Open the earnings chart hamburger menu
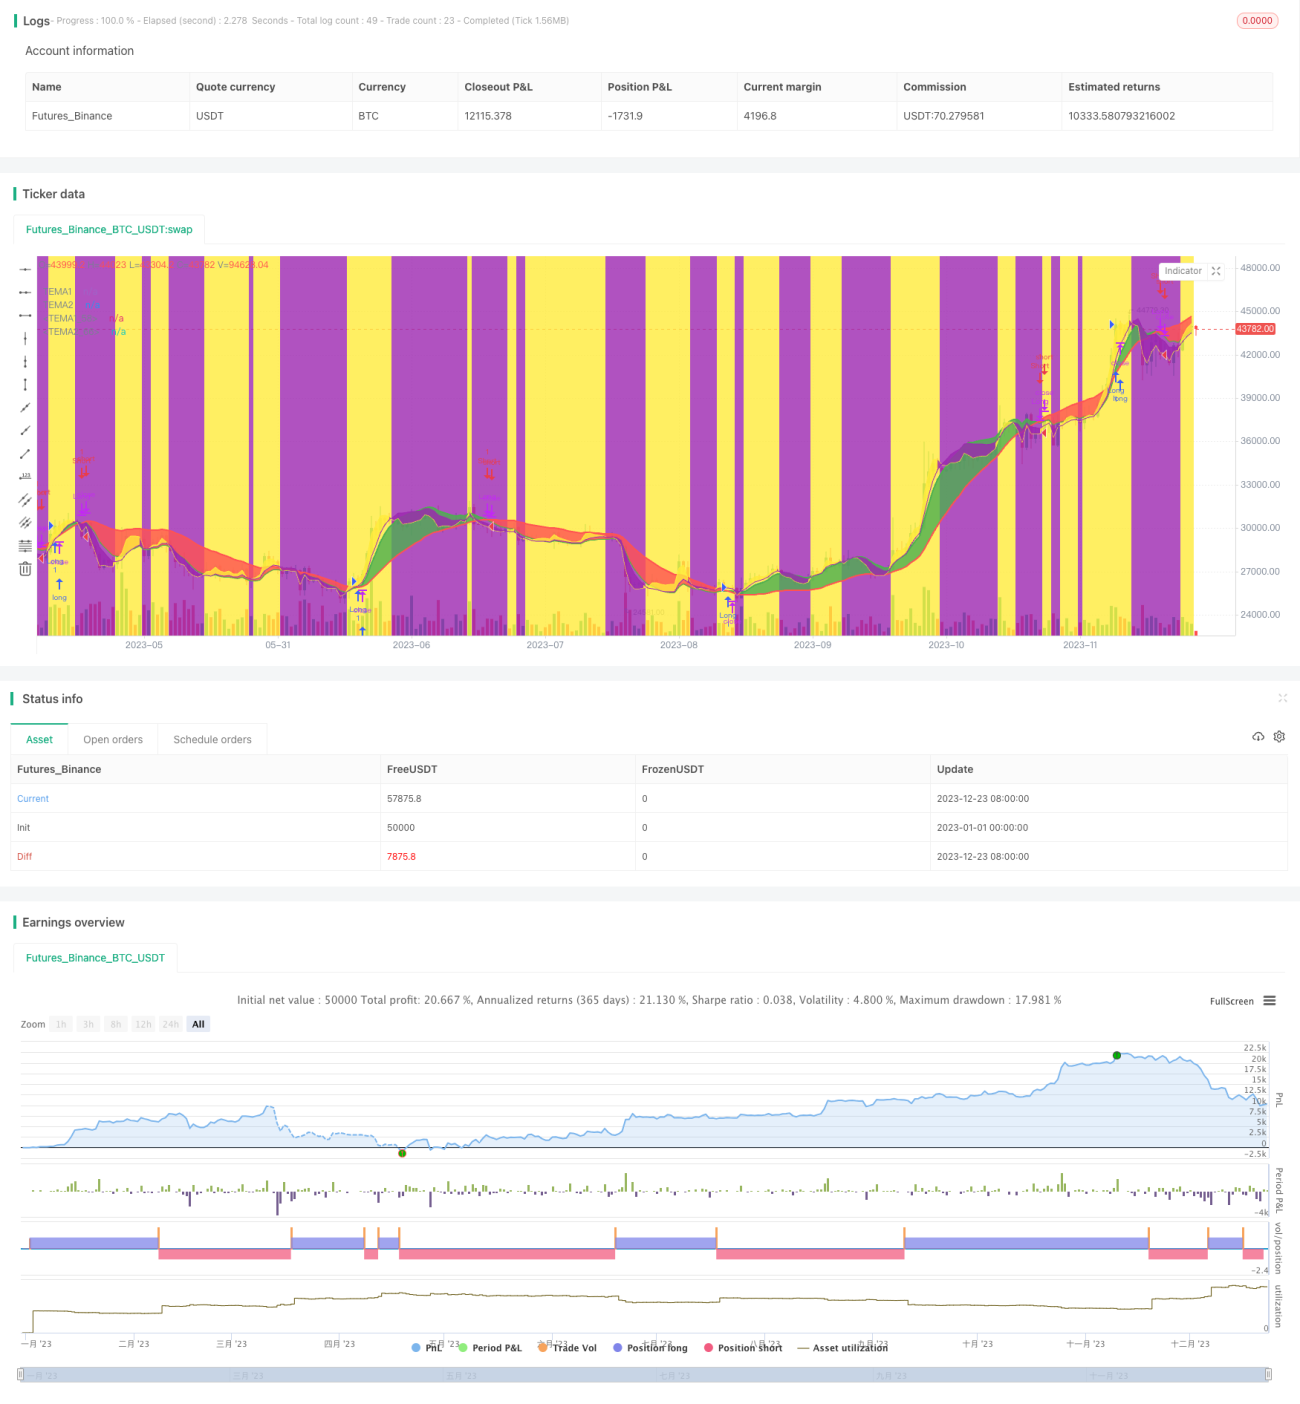1300x1404 pixels. [x=1269, y=1001]
